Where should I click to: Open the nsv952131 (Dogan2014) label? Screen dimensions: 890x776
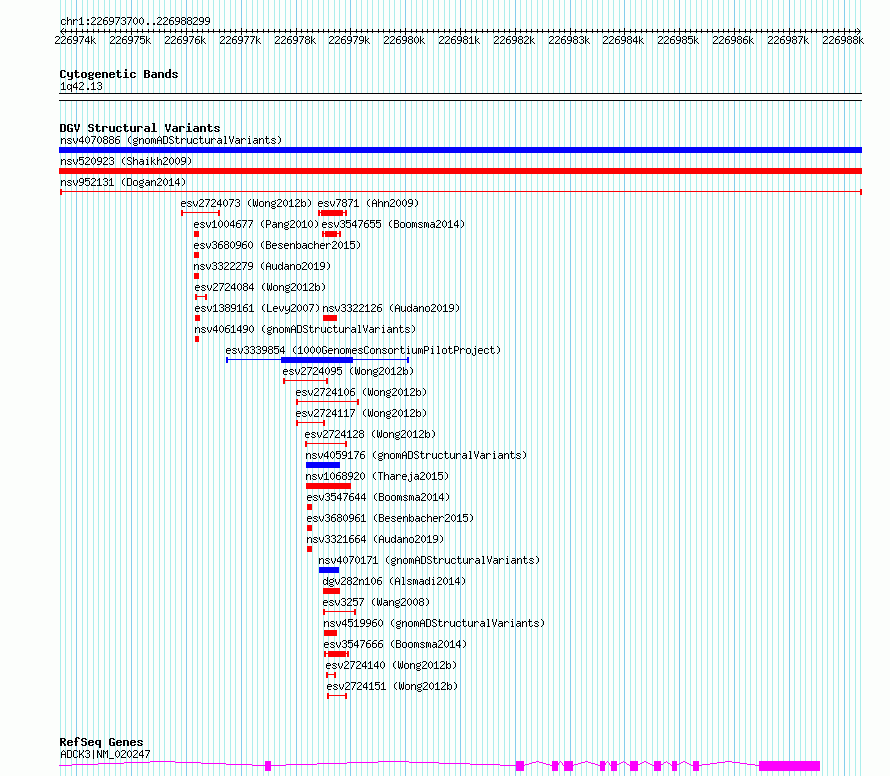pos(123,182)
